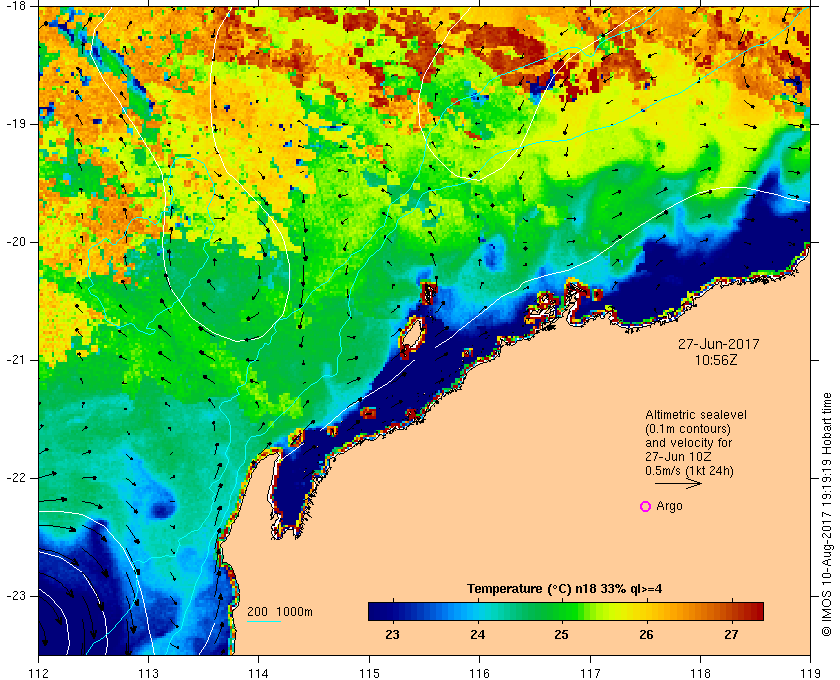Click the colorbar tick label 24
The height and width of the screenshot is (680, 840).
pyautogui.click(x=477, y=635)
